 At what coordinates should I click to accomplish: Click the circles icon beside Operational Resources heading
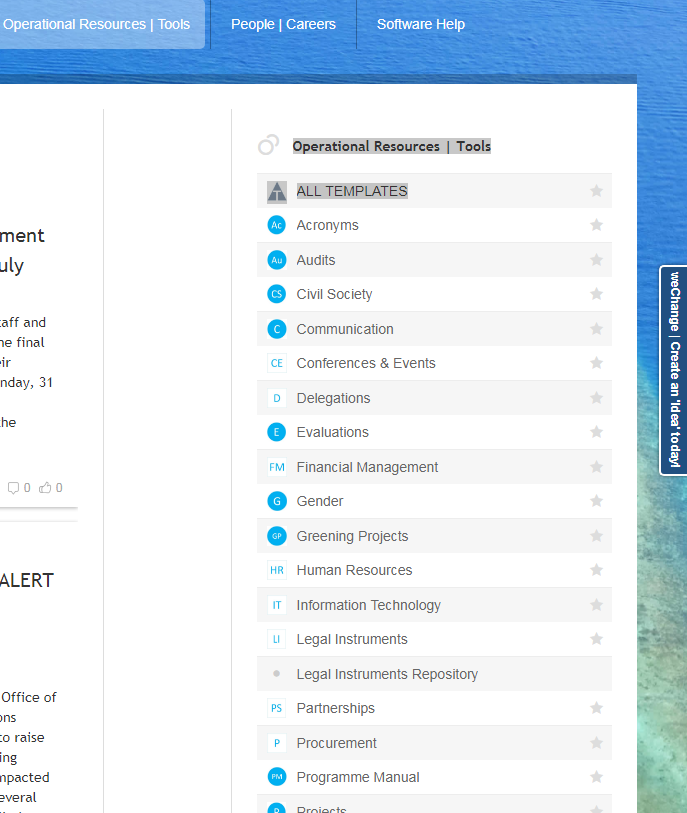tap(269, 145)
